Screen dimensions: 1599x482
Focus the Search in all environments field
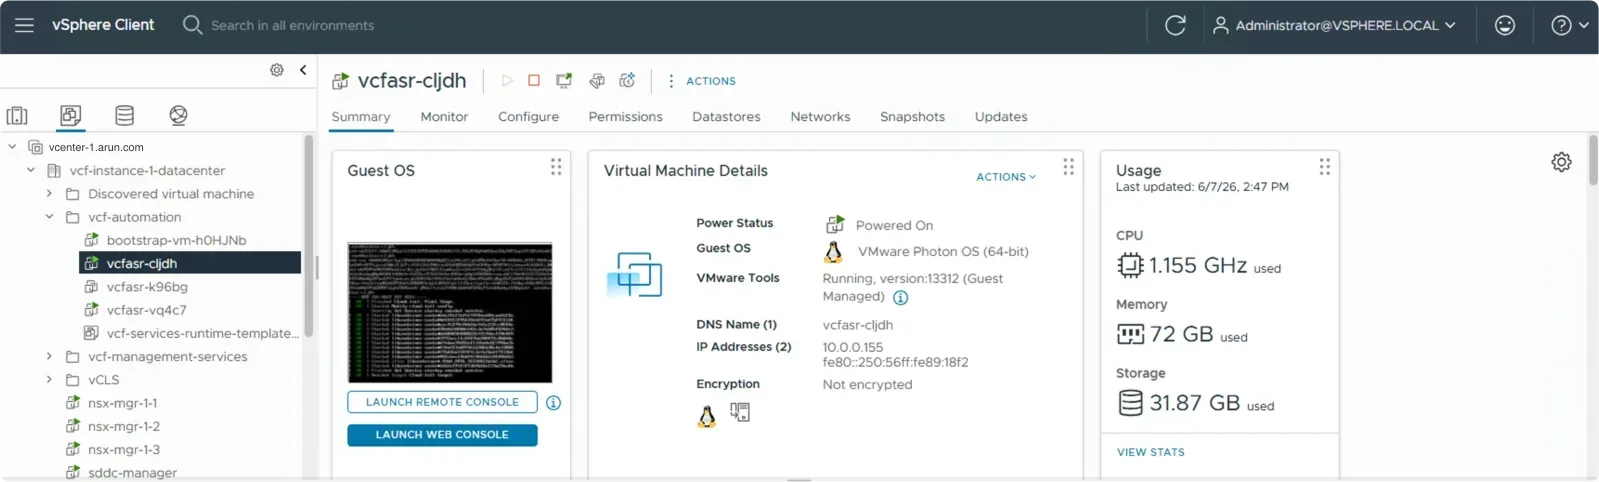(x=292, y=25)
